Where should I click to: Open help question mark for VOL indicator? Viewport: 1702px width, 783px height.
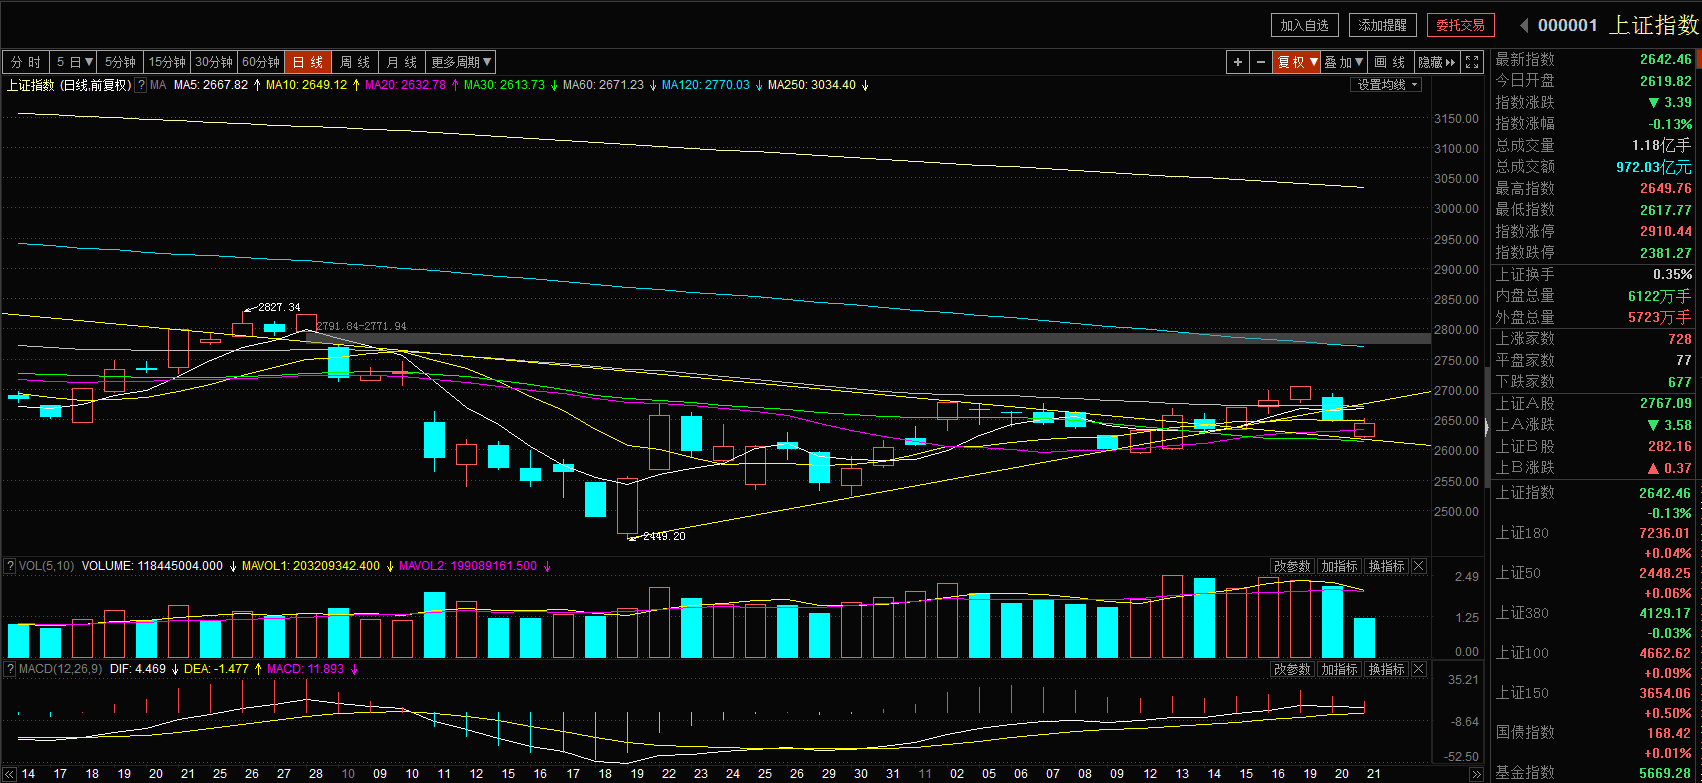[x=11, y=566]
